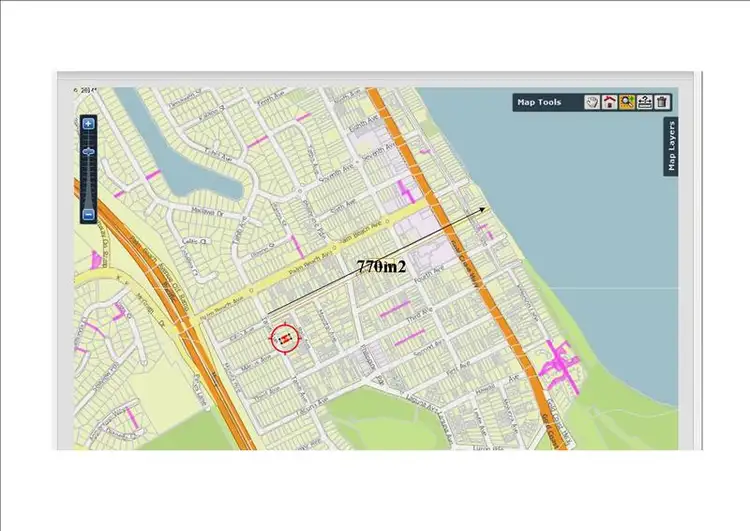Image resolution: width=750 pixels, height=531 pixels.
Task: Click the 770m2 measurement label
Action: tap(381, 268)
